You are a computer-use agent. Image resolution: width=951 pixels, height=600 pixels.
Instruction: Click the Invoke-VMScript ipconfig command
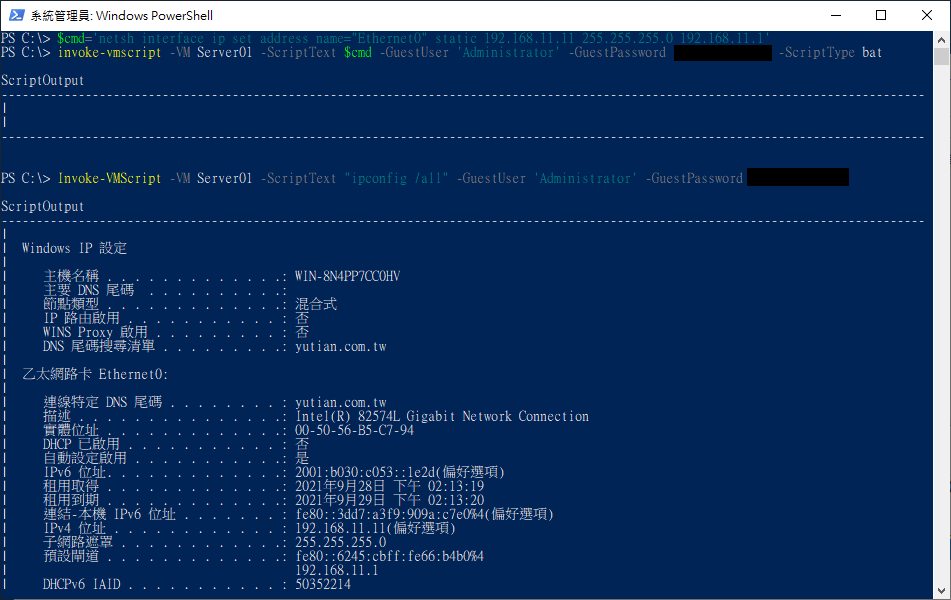110,178
